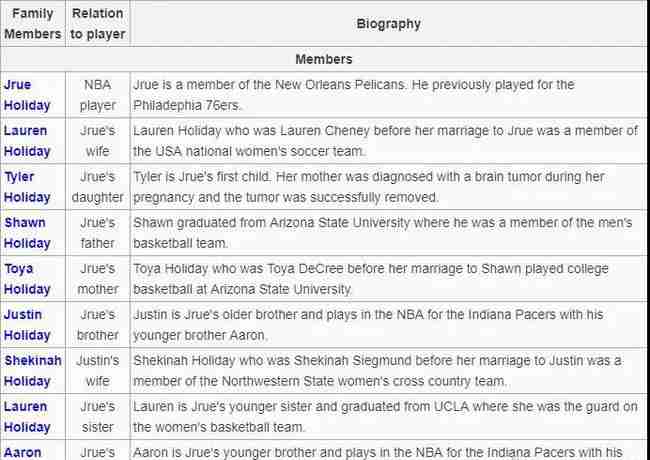Click the Relation to player column header
This screenshot has height=460, width=650.
point(98,24)
